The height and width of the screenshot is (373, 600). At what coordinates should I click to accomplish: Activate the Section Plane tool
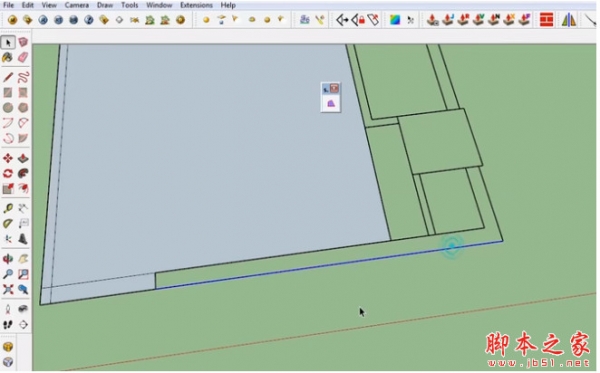(x=23, y=324)
